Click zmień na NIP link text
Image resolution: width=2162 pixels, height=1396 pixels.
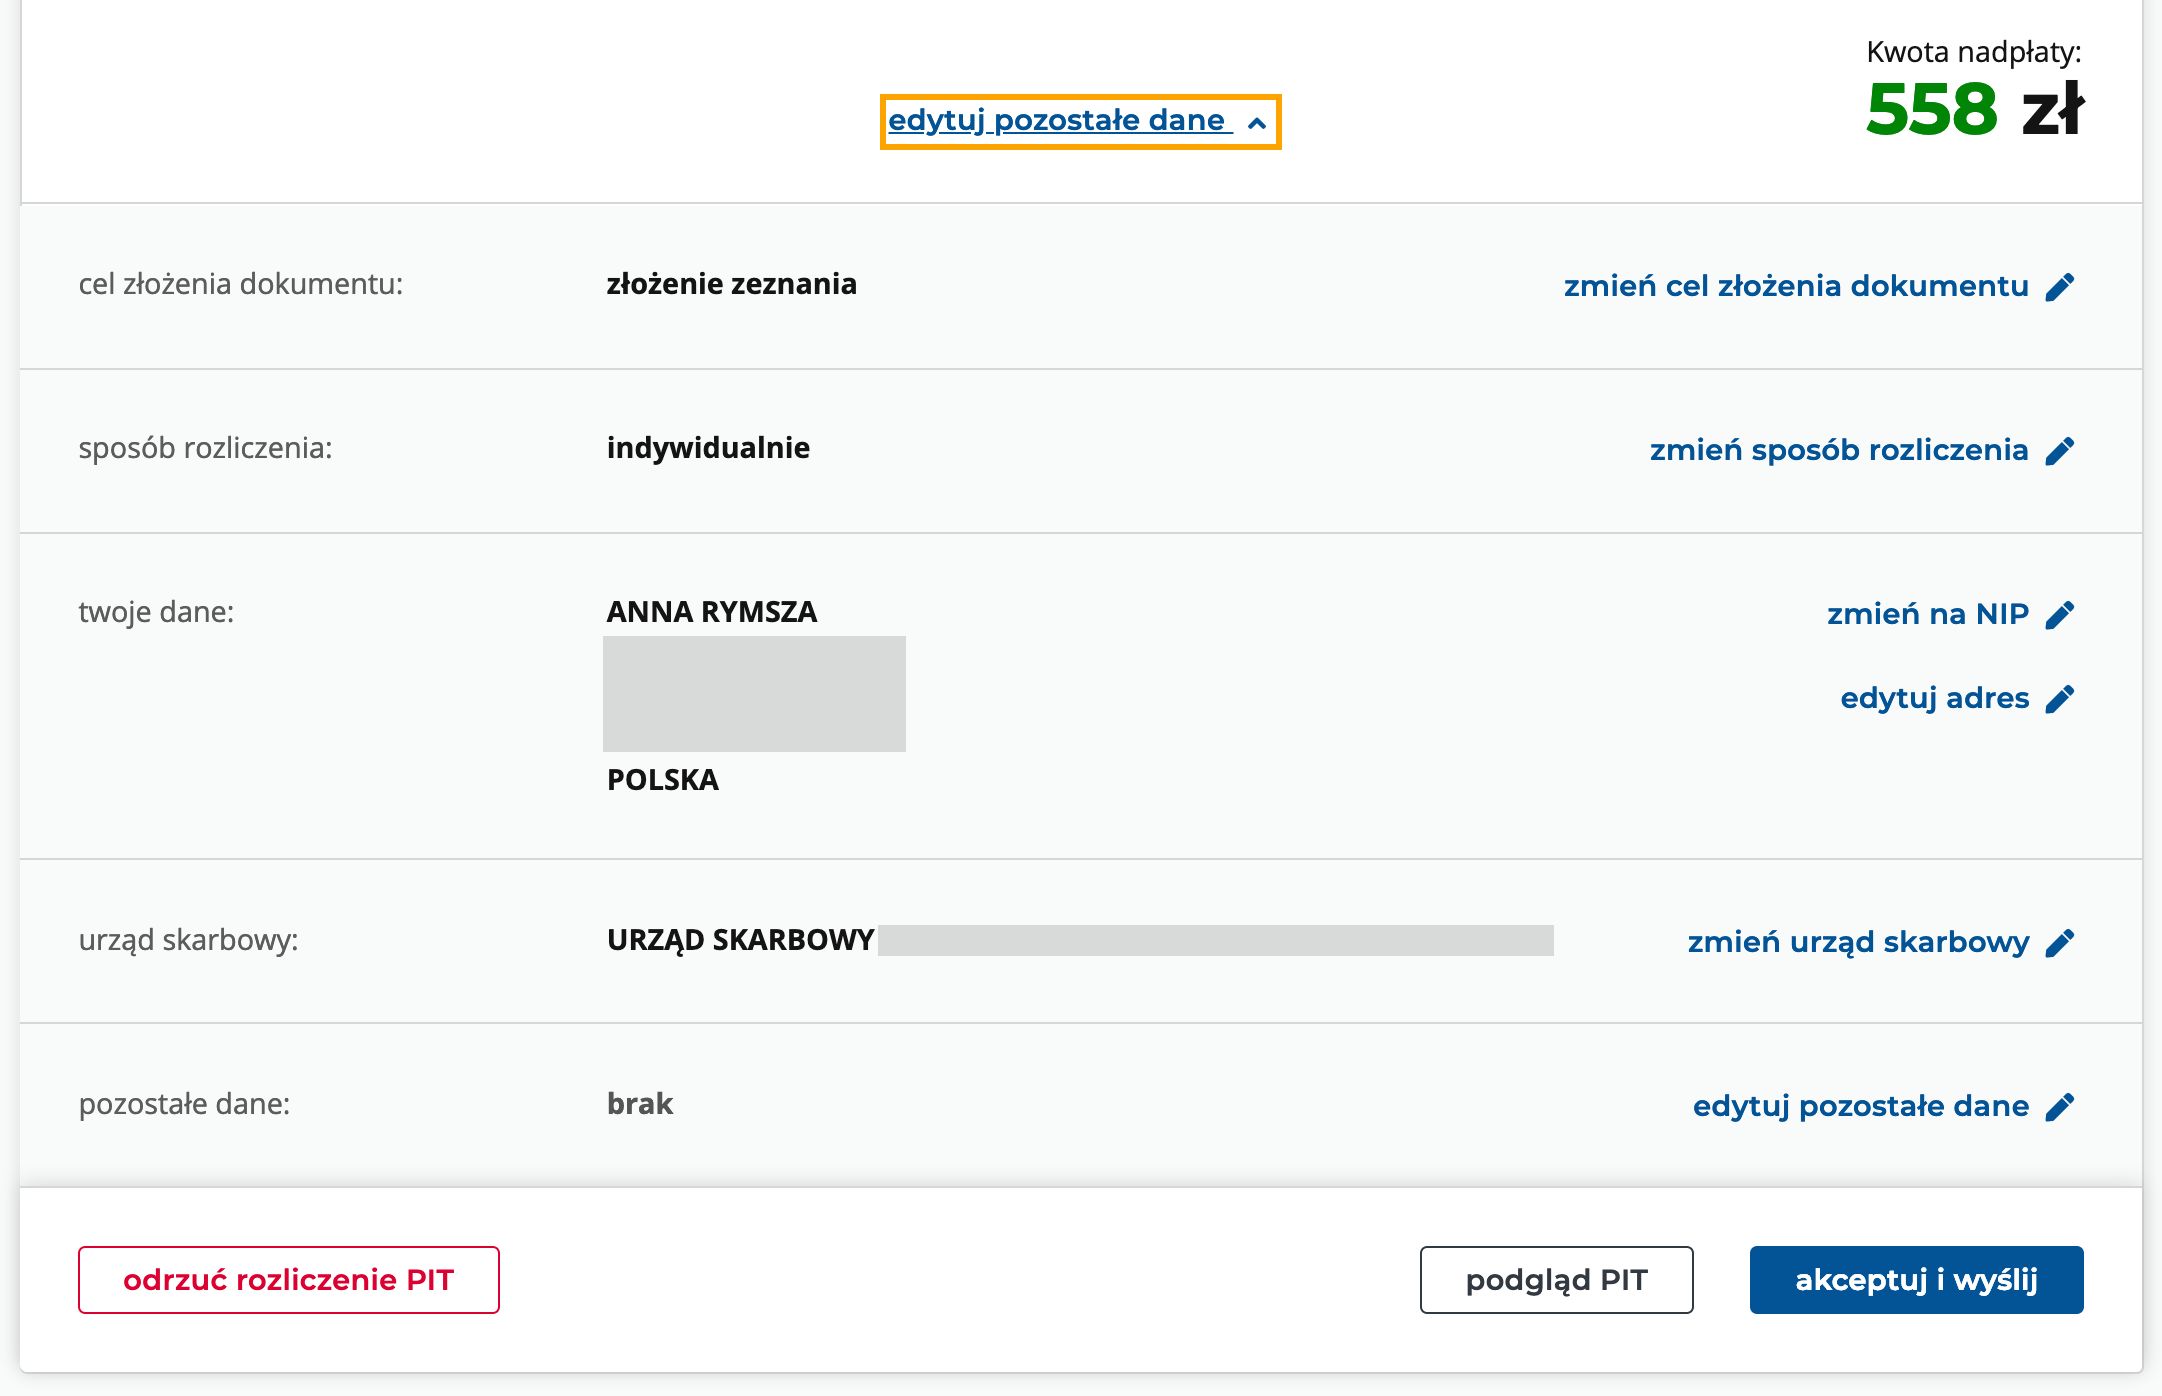pyautogui.click(x=1927, y=614)
